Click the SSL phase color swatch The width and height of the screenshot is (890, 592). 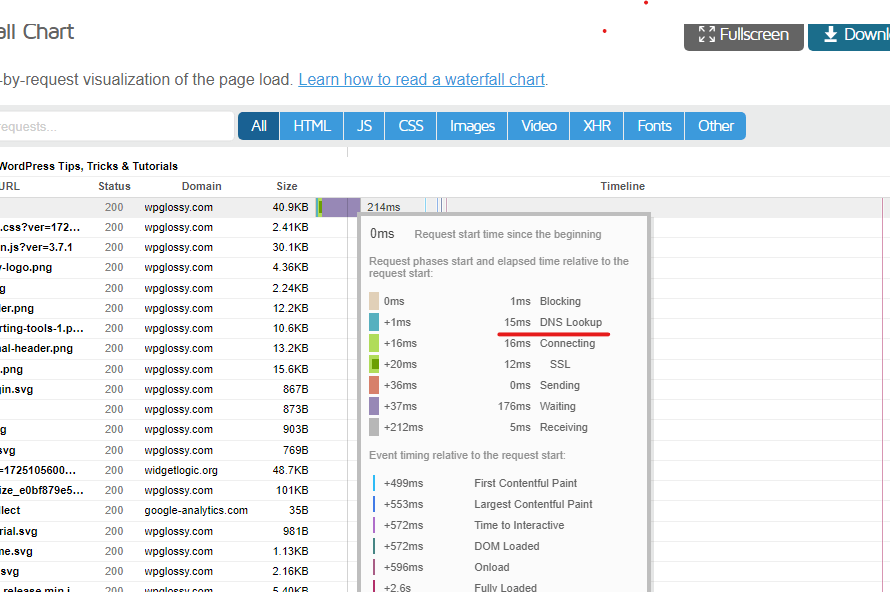point(373,364)
